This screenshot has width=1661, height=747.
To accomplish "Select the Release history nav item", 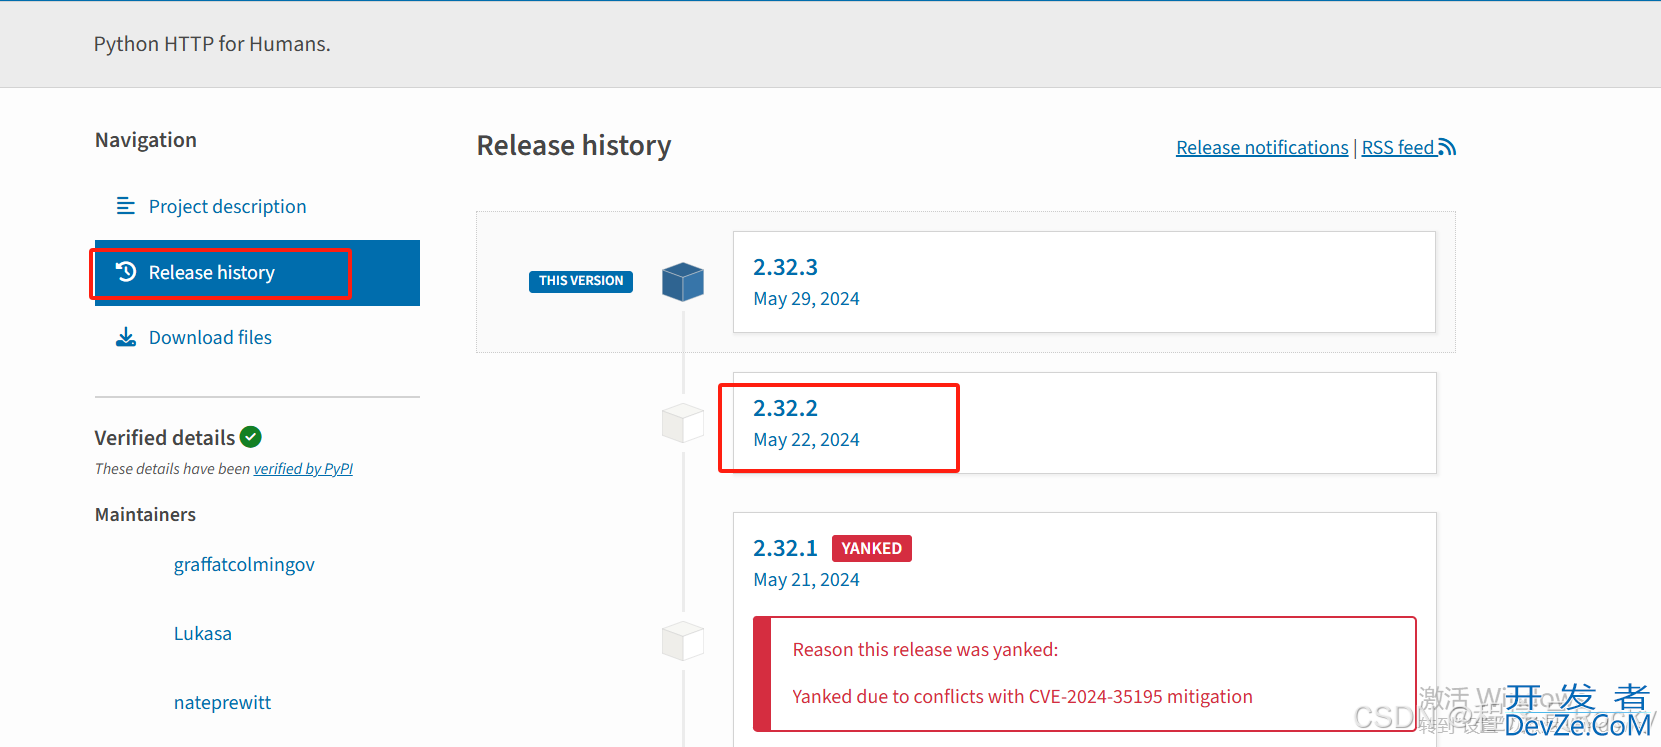I will (257, 273).
